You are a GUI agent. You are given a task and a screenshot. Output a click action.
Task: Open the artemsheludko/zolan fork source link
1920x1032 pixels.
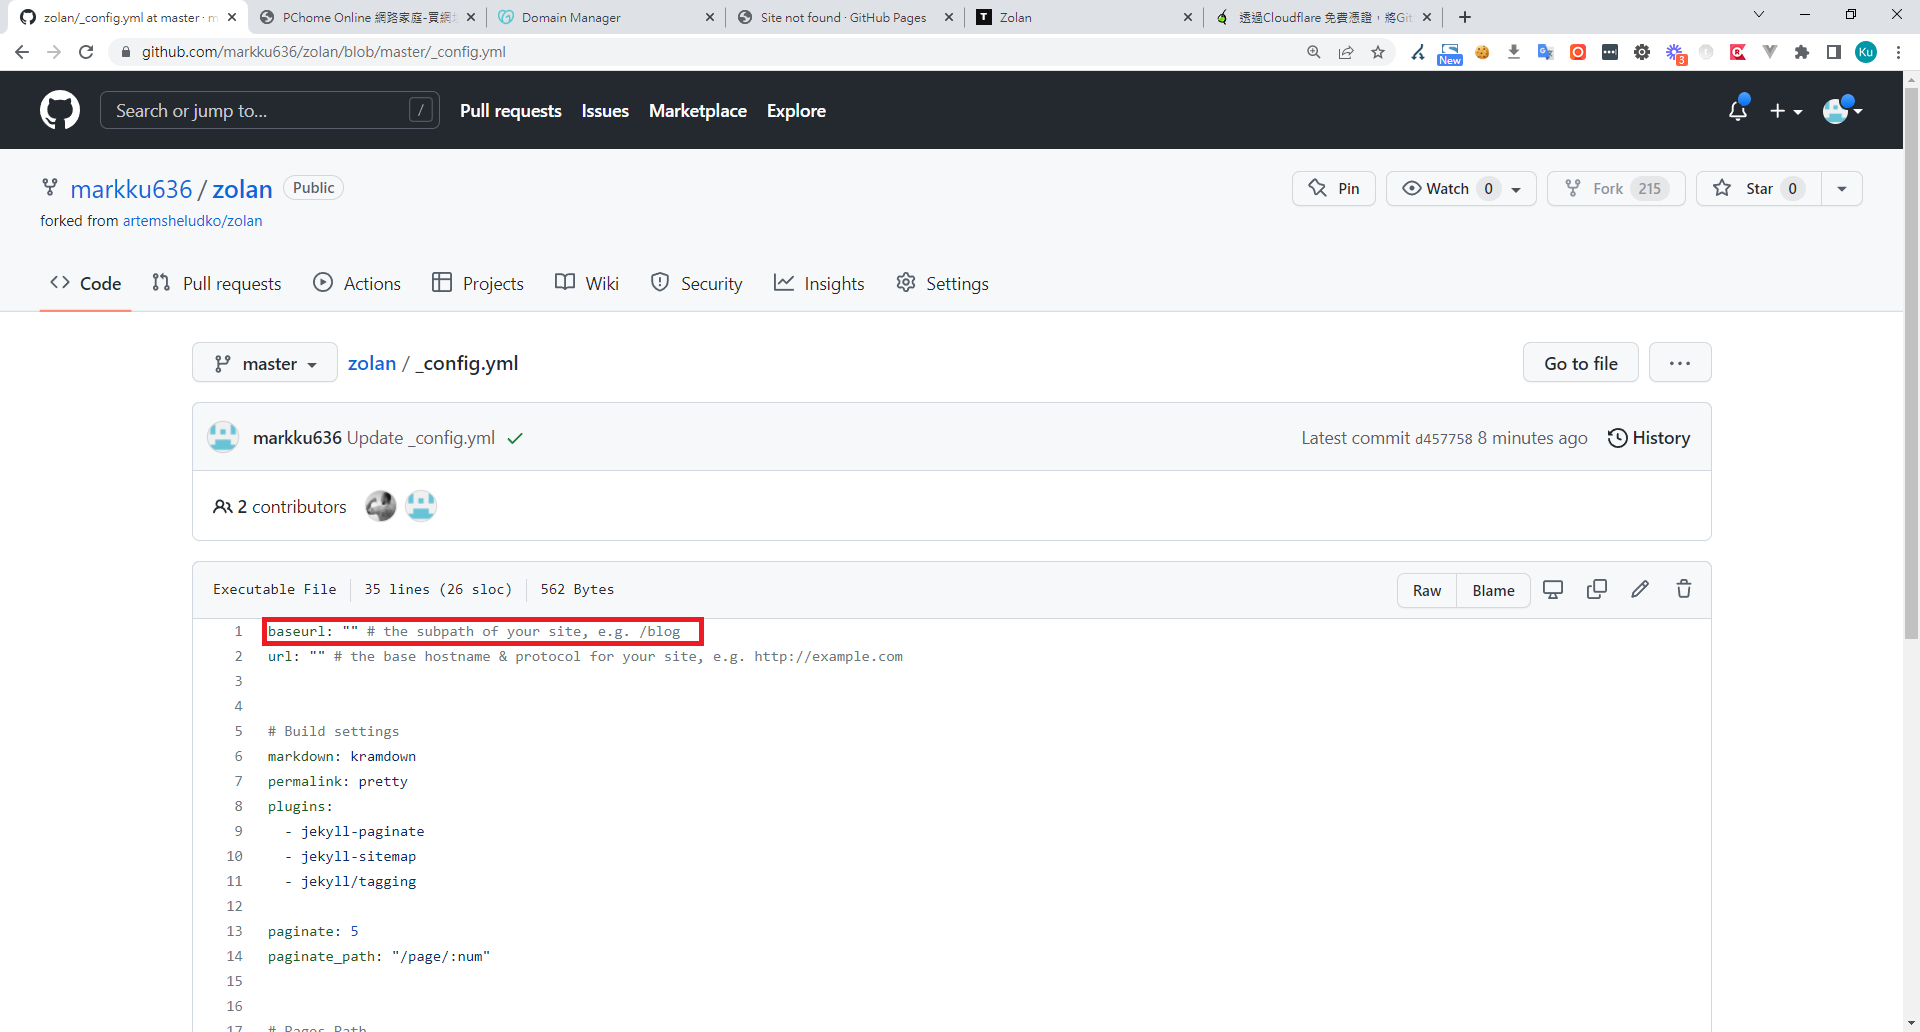click(x=192, y=221)
